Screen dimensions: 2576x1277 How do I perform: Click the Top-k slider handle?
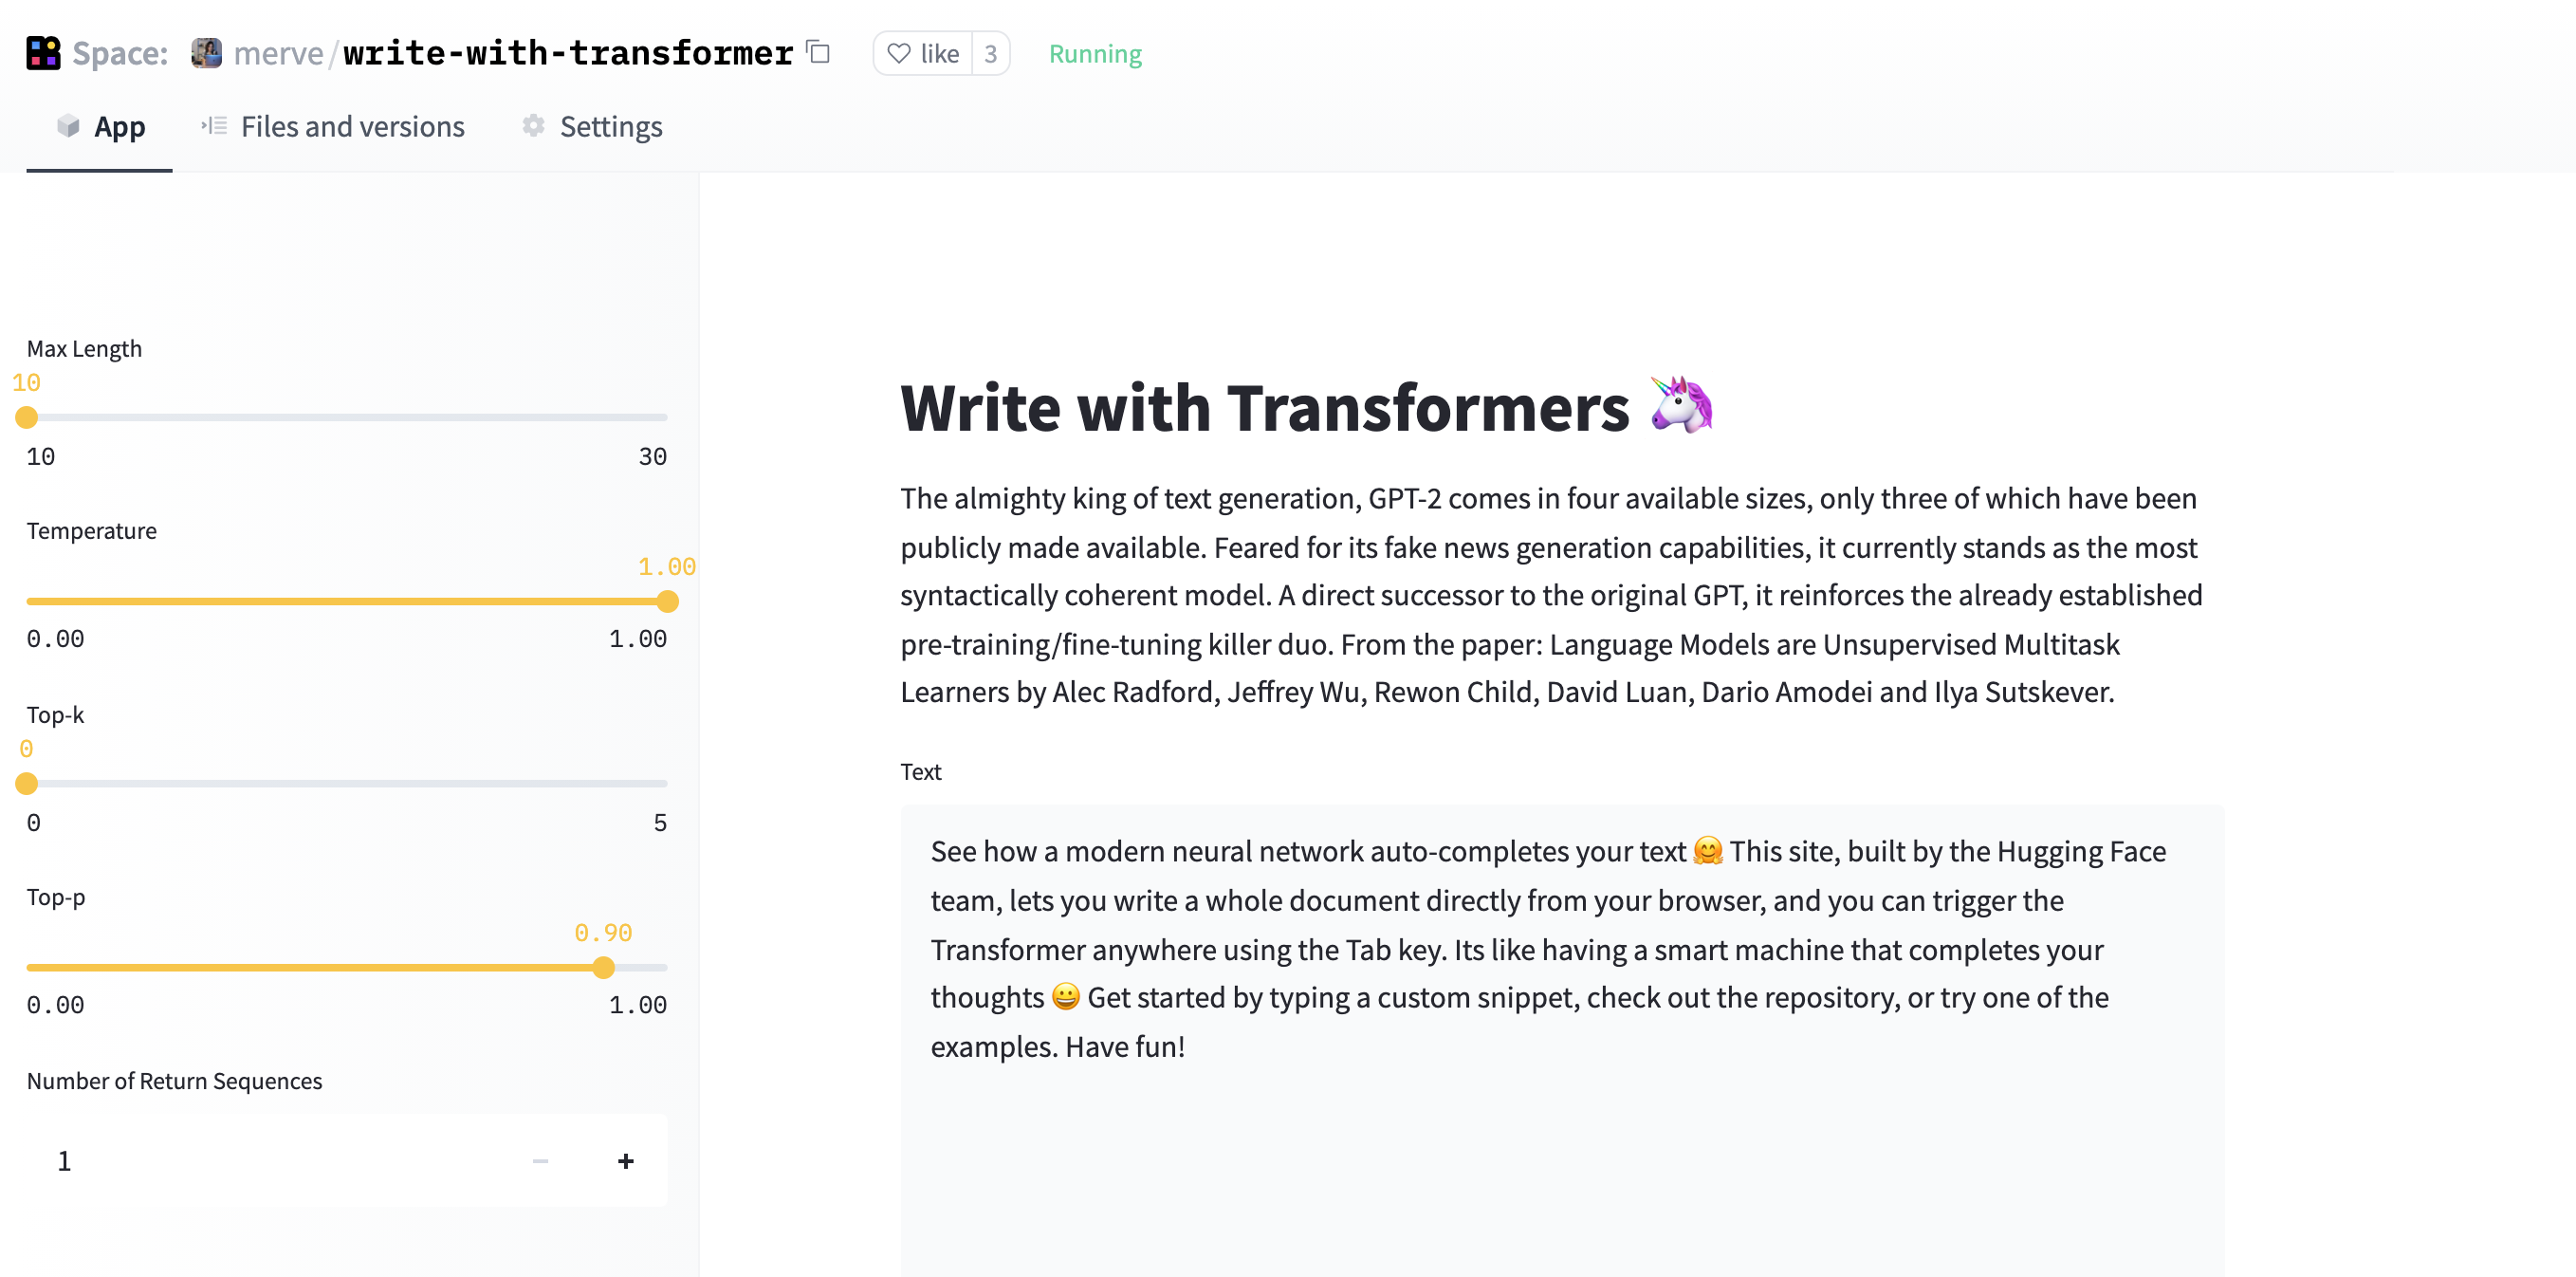point(27,784)
